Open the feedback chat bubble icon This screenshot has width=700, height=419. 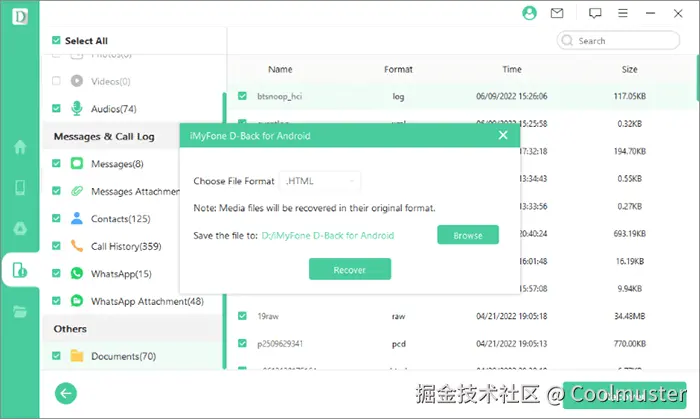595,13
